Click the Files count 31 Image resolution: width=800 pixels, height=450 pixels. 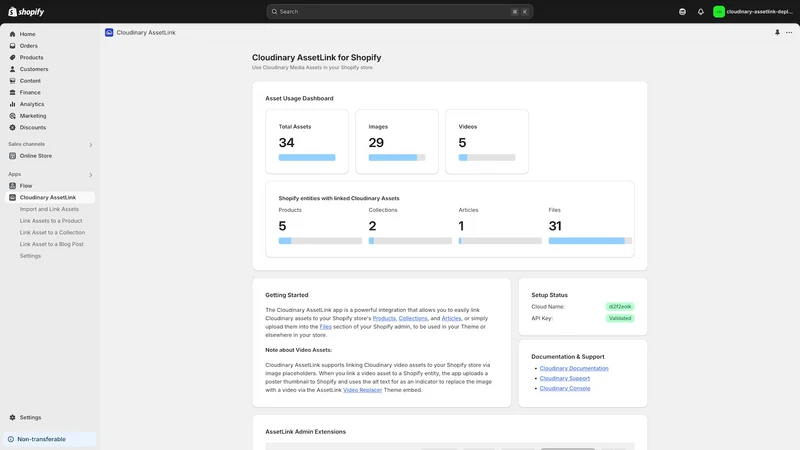pos(555,226)
